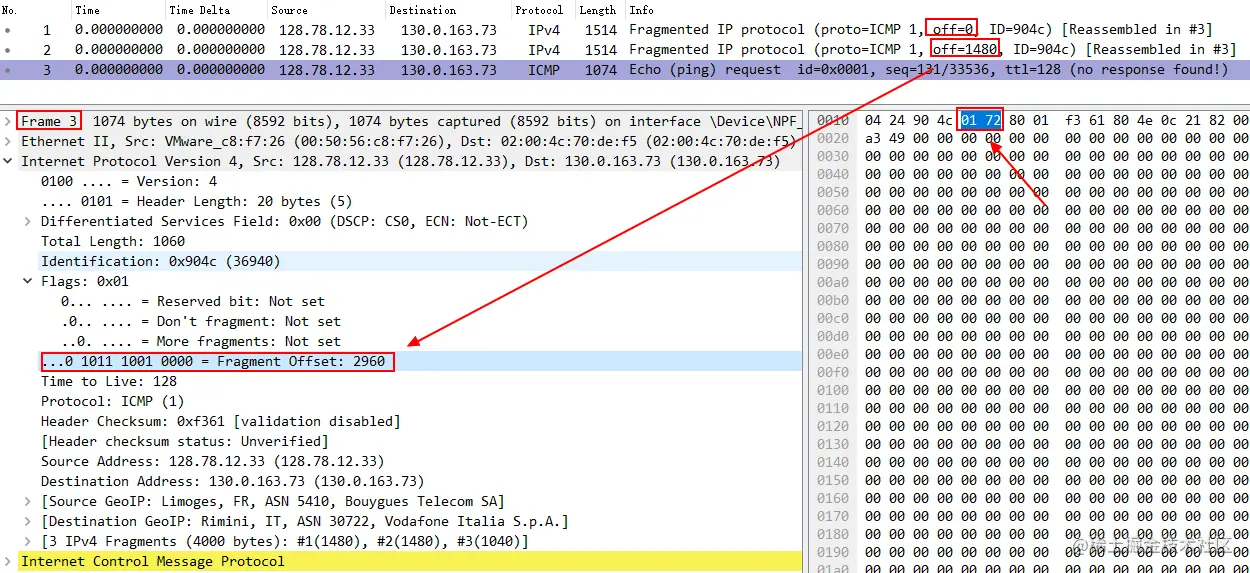Click the ICMP protocol cell of packet 3
Viewport: 1250px width, 573px height.
[x=544, y=69]
